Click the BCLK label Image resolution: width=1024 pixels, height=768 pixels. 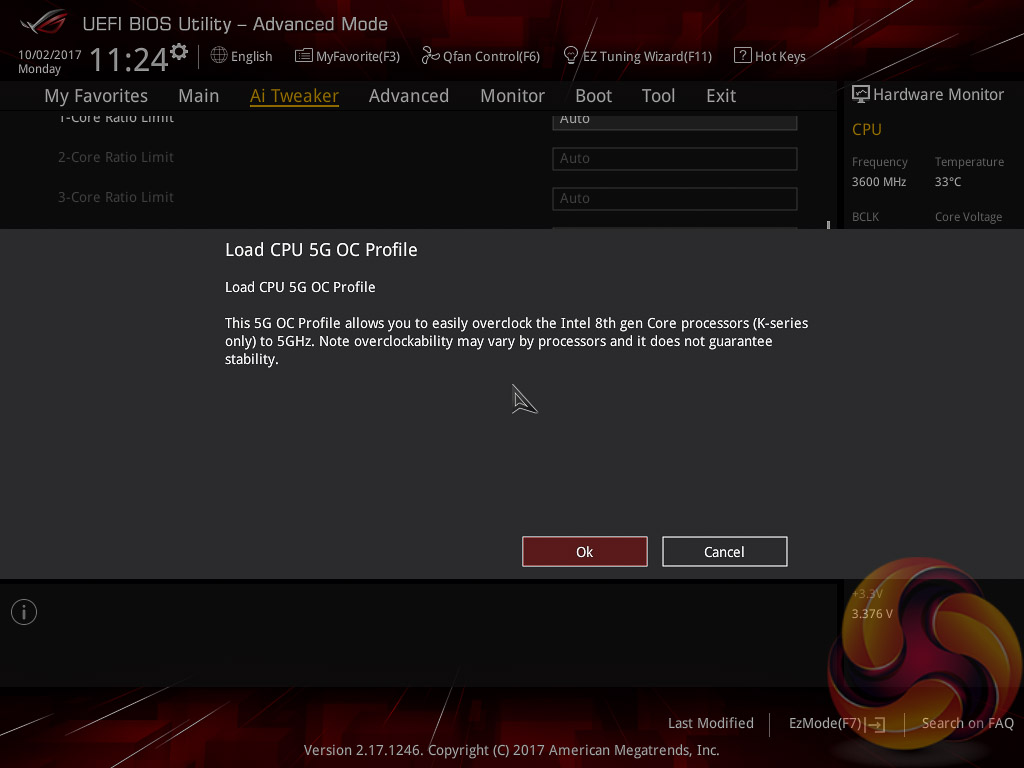click(865, 217)
